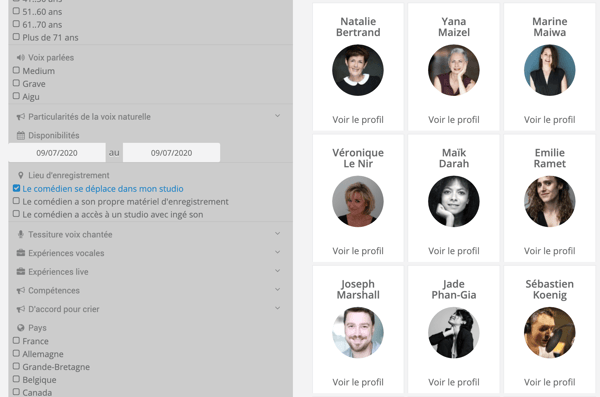
Task: Enable Le comédien a son propre matériel d'enregistrement
Action: coord(16,201)
